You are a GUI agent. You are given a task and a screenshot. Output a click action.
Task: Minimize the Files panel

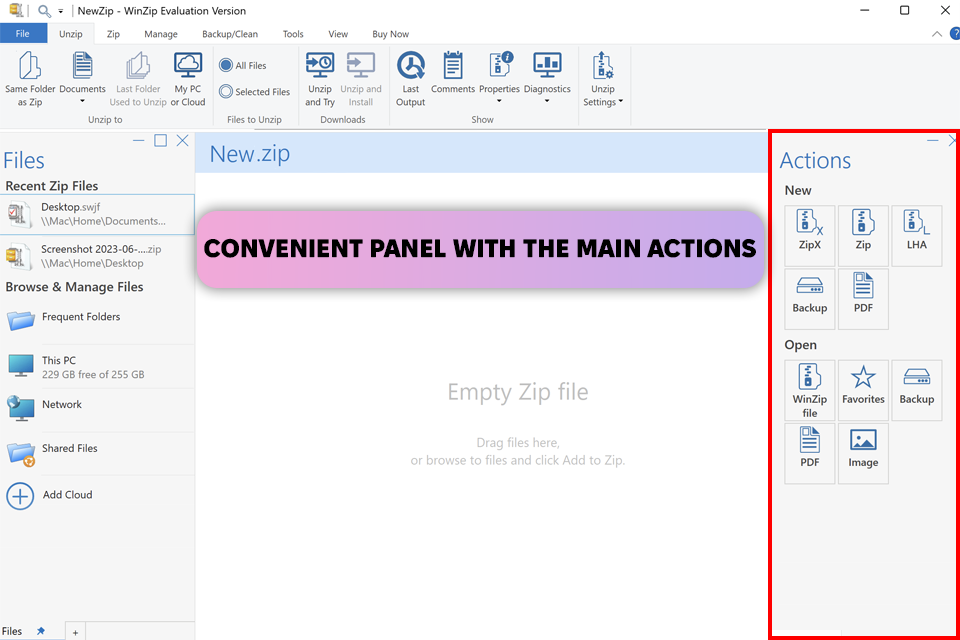pos(138,140)
